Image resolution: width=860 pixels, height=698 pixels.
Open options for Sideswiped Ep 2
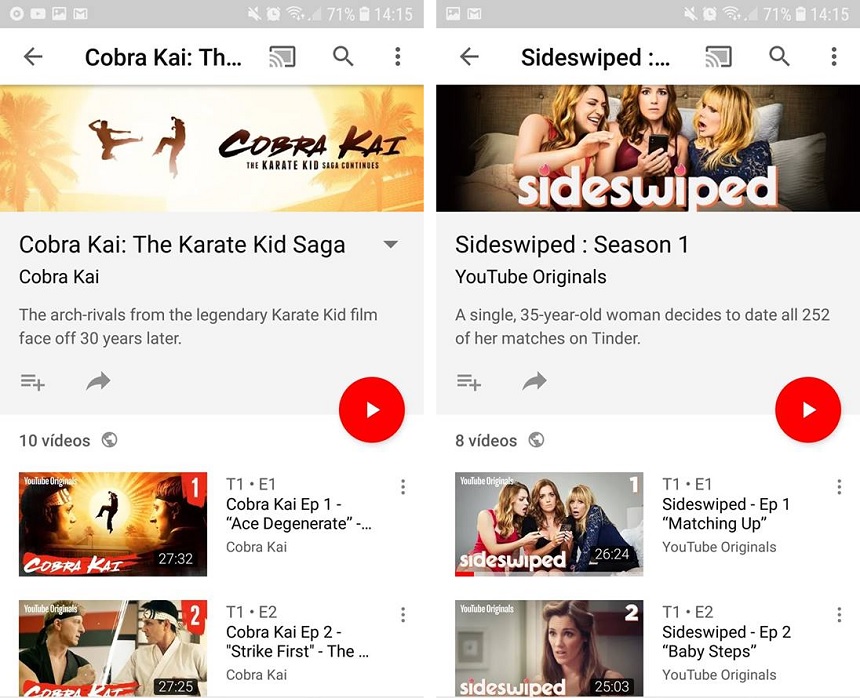839,615
